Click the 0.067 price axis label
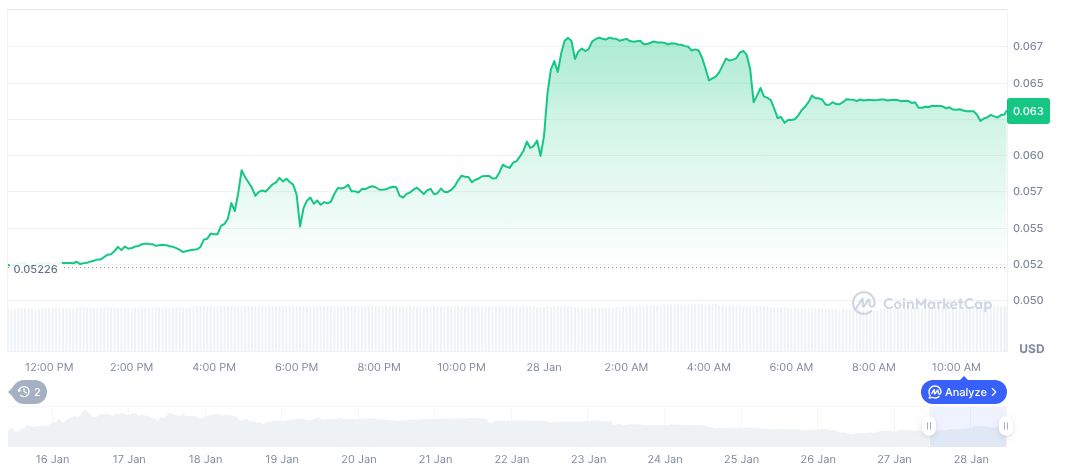Screen dimensions: 1072x470 (1030, 46)
